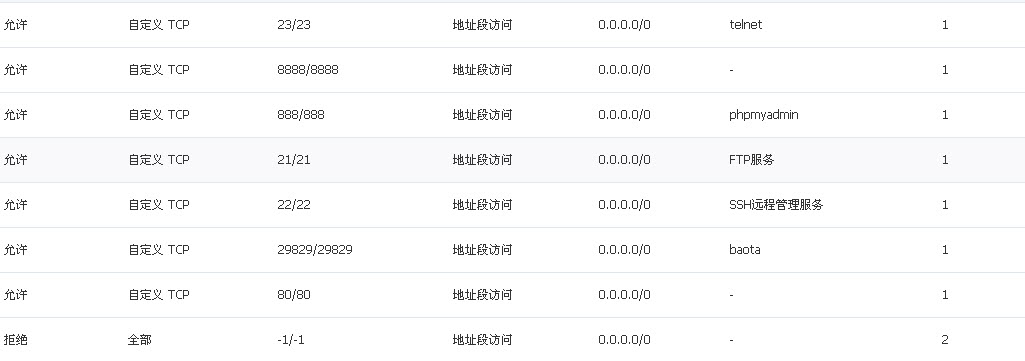This screenshot has width=1025, height=361.
Task: Click the FTP服务 rule description
Action: tap(752, 160)
